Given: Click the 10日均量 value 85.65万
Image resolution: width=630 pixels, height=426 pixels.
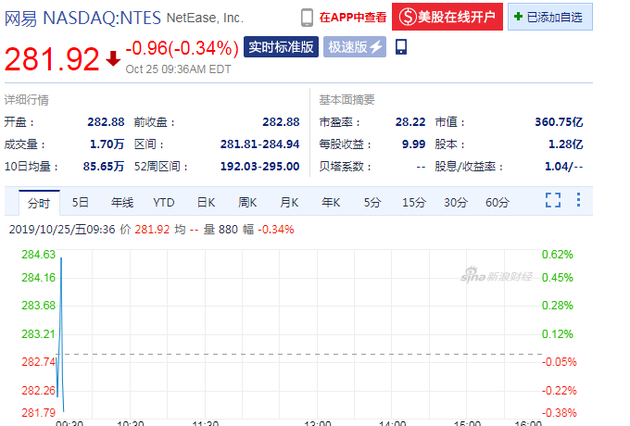Looking at the screenshot, I should coord(104,166).
